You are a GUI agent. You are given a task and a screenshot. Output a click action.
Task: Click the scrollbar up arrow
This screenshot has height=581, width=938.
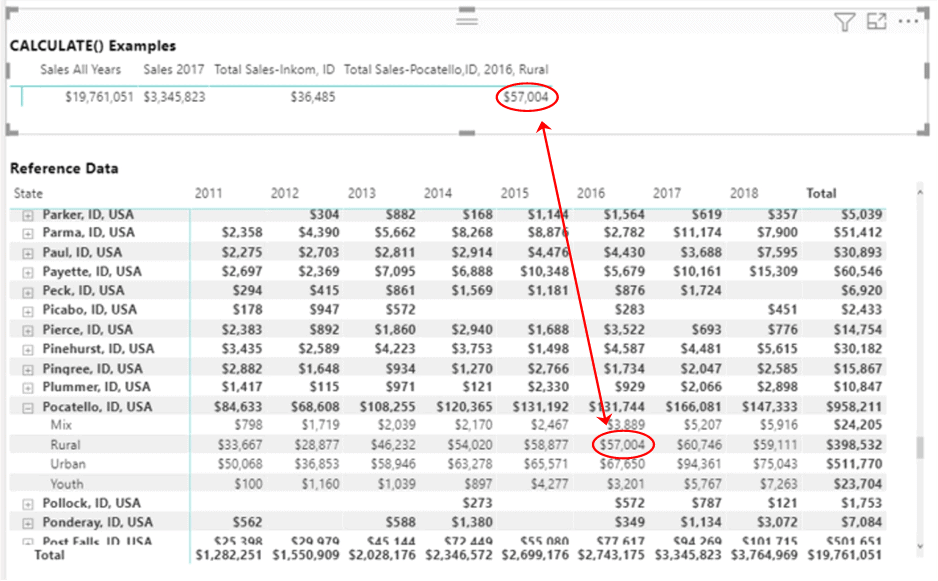coord(920,192)
